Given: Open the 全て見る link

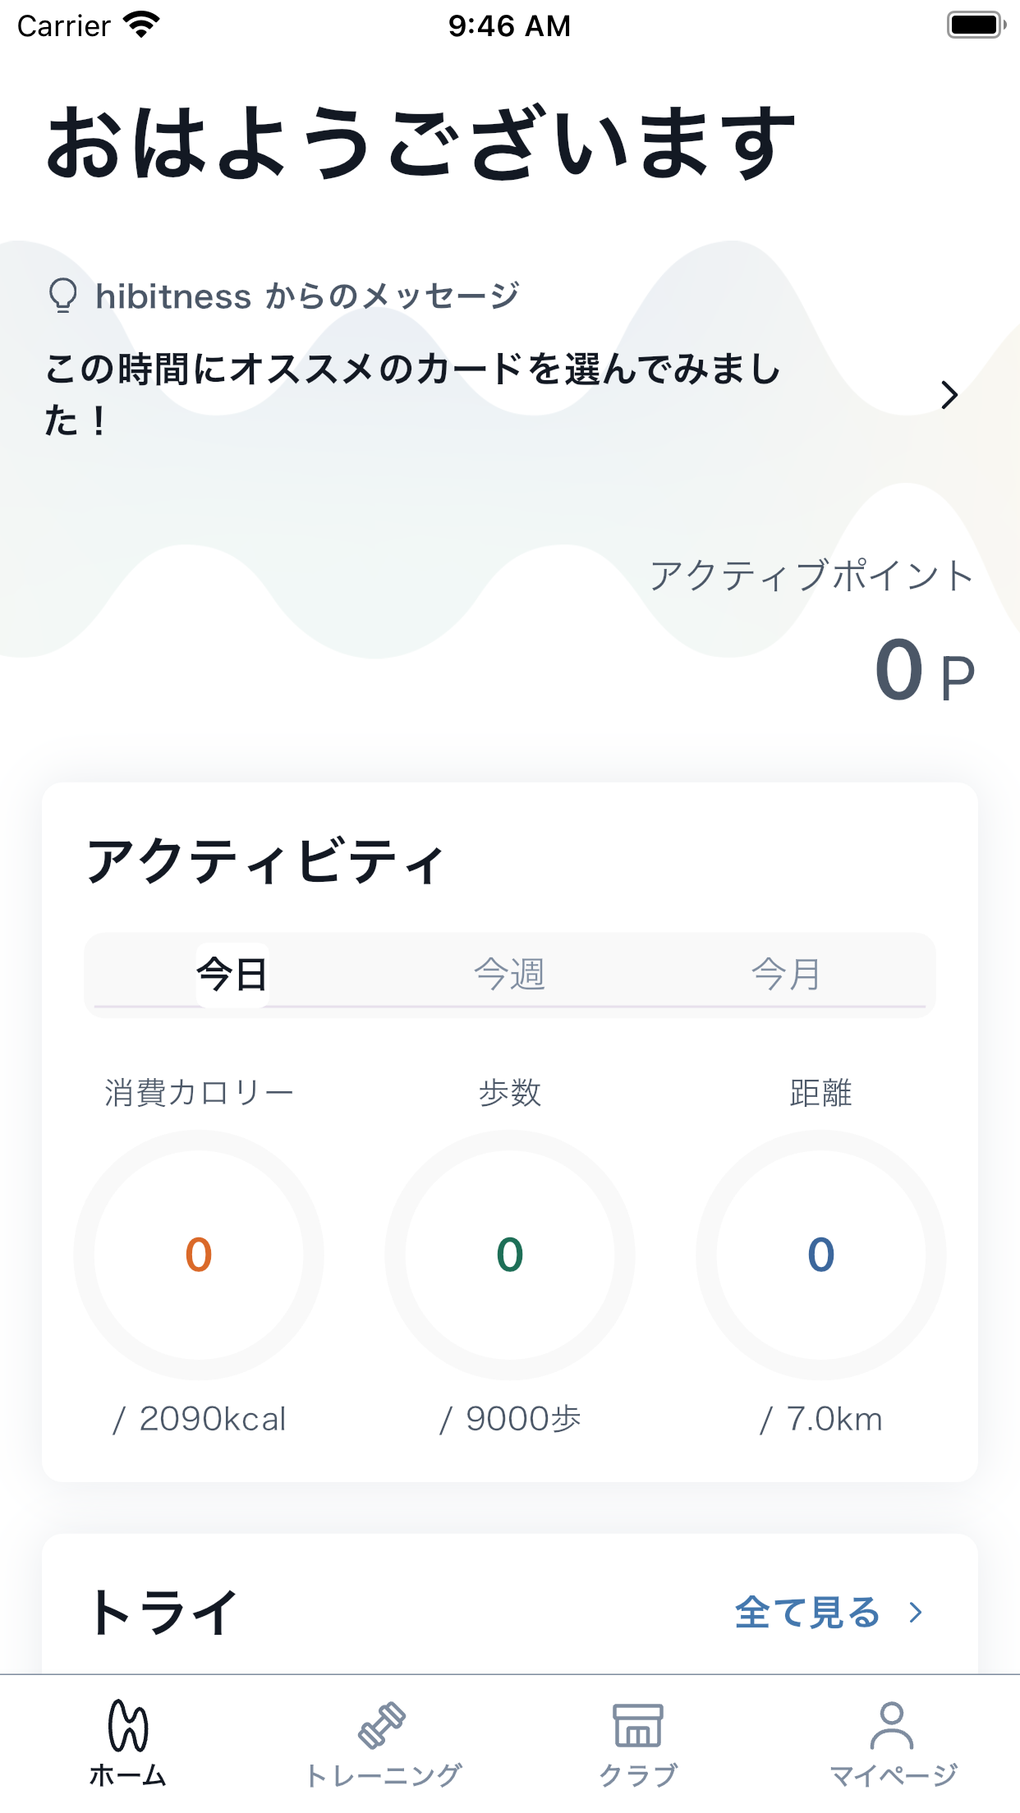Looking at the screenshot, I should [807, 1612].
